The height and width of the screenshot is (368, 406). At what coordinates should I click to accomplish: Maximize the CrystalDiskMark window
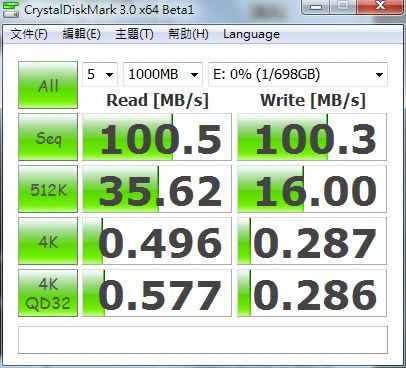click(x=343, y=6)
